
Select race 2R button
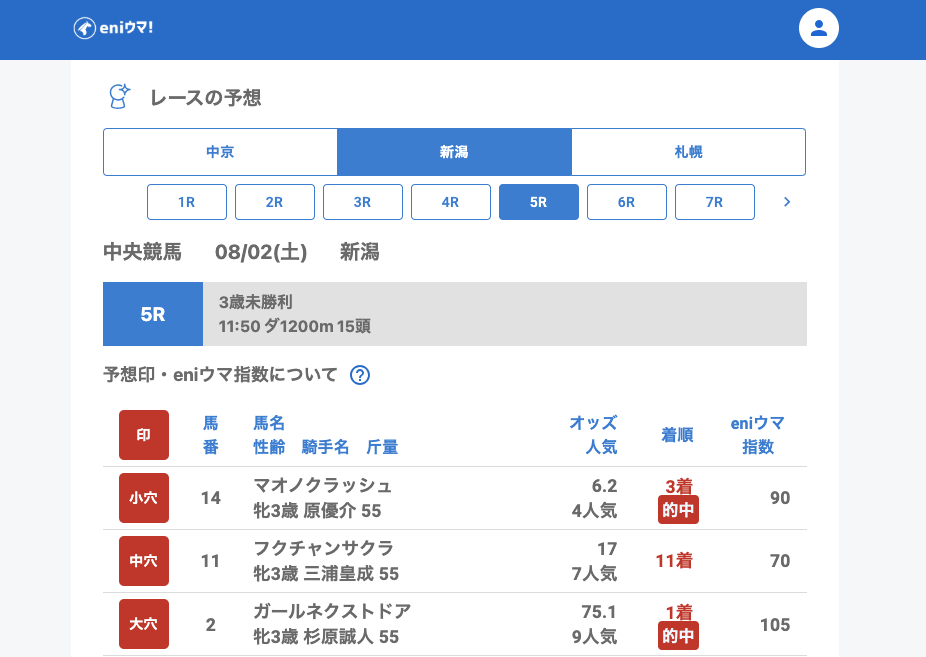(275, 202)
